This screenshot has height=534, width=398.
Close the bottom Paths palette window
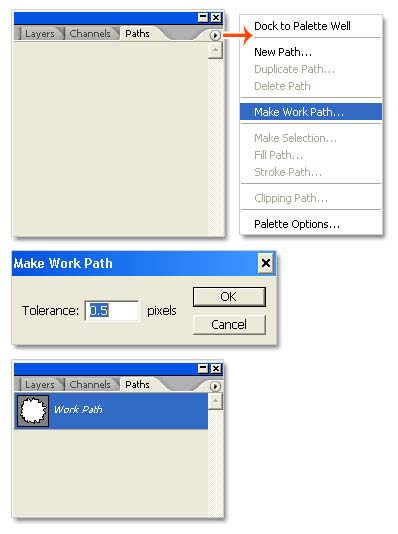click(x=216, y=368)
